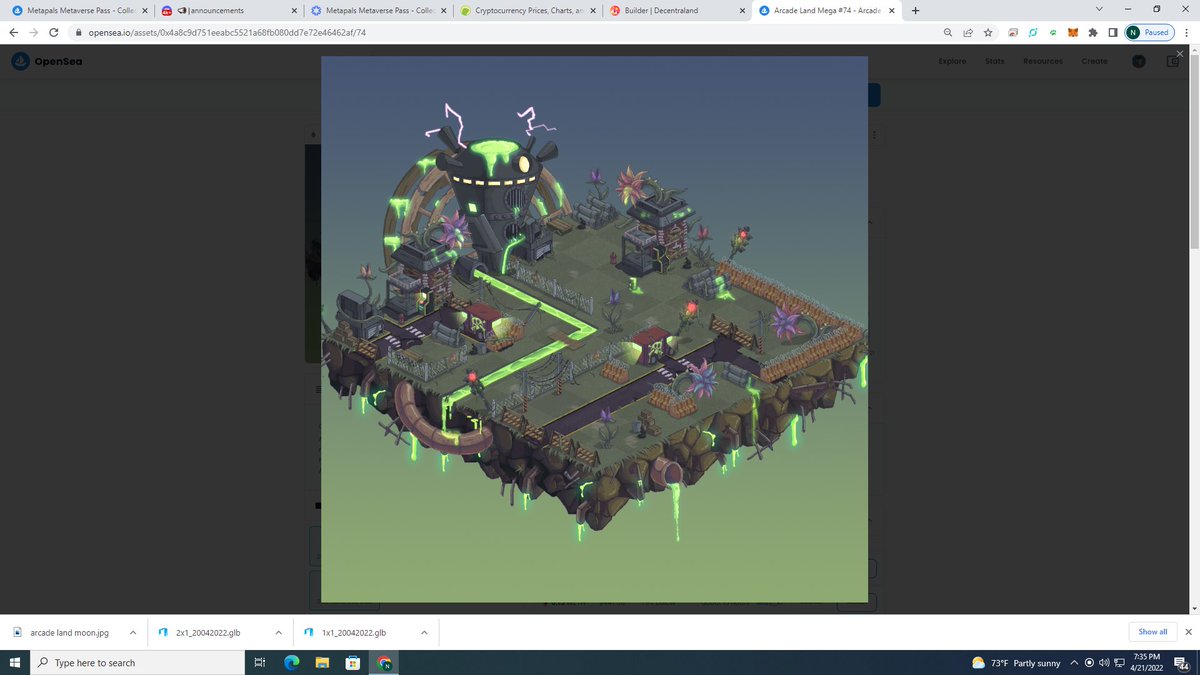Click the share page icon
The width and height of the screenshot is (1200, 675).
[968, 32]
